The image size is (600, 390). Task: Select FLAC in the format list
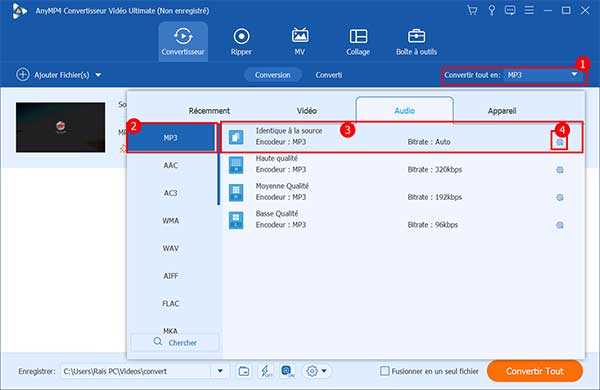pyautogui.click(x=171, y=303)
